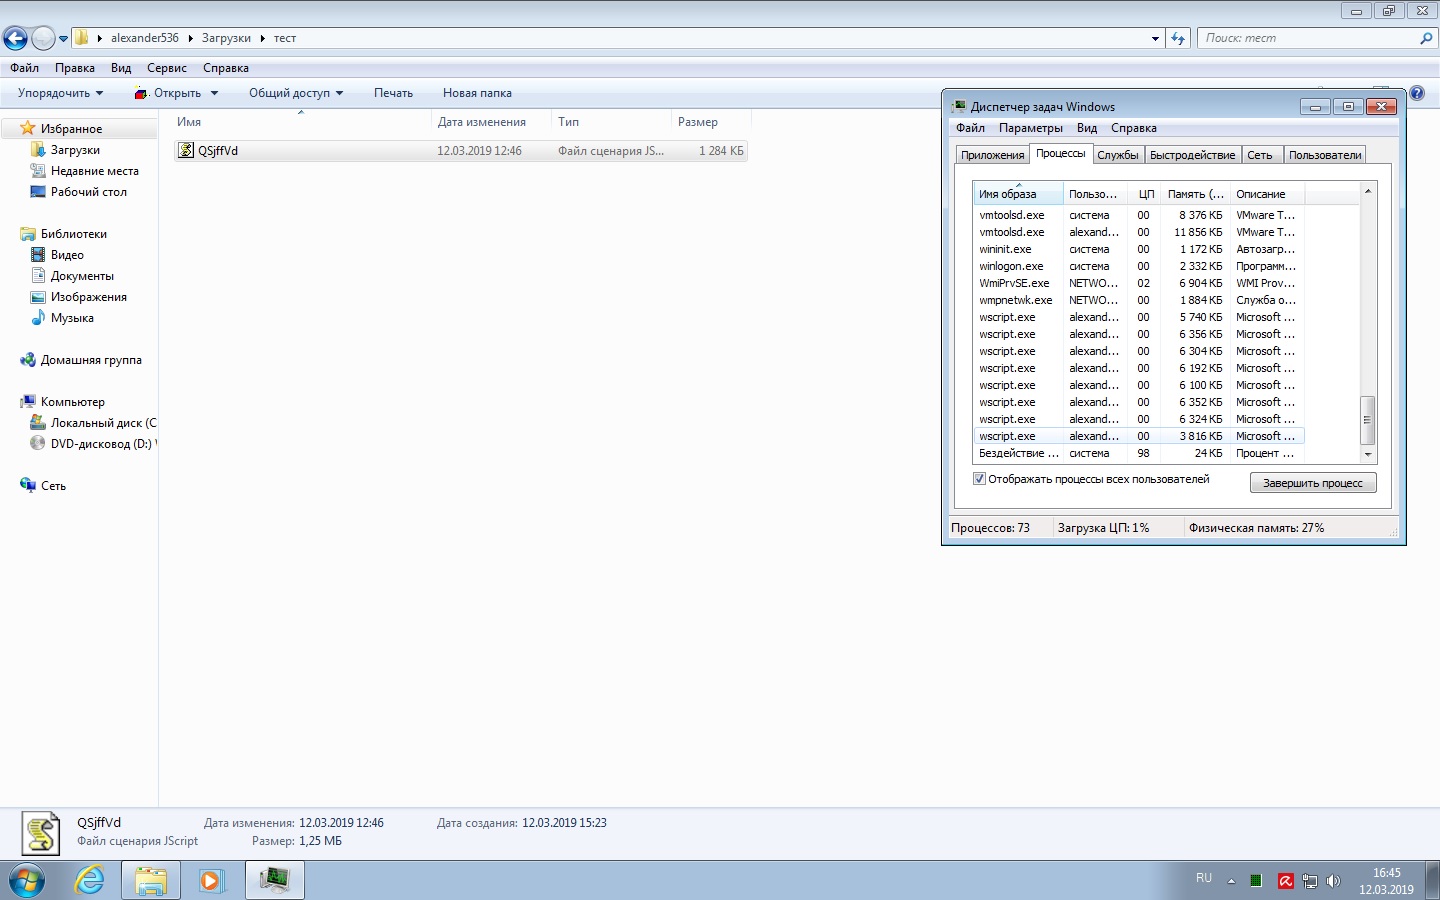
Task: Click the Локальный диск (C:) drive icon
Action: pyautogui.click(x=38, y=423)
